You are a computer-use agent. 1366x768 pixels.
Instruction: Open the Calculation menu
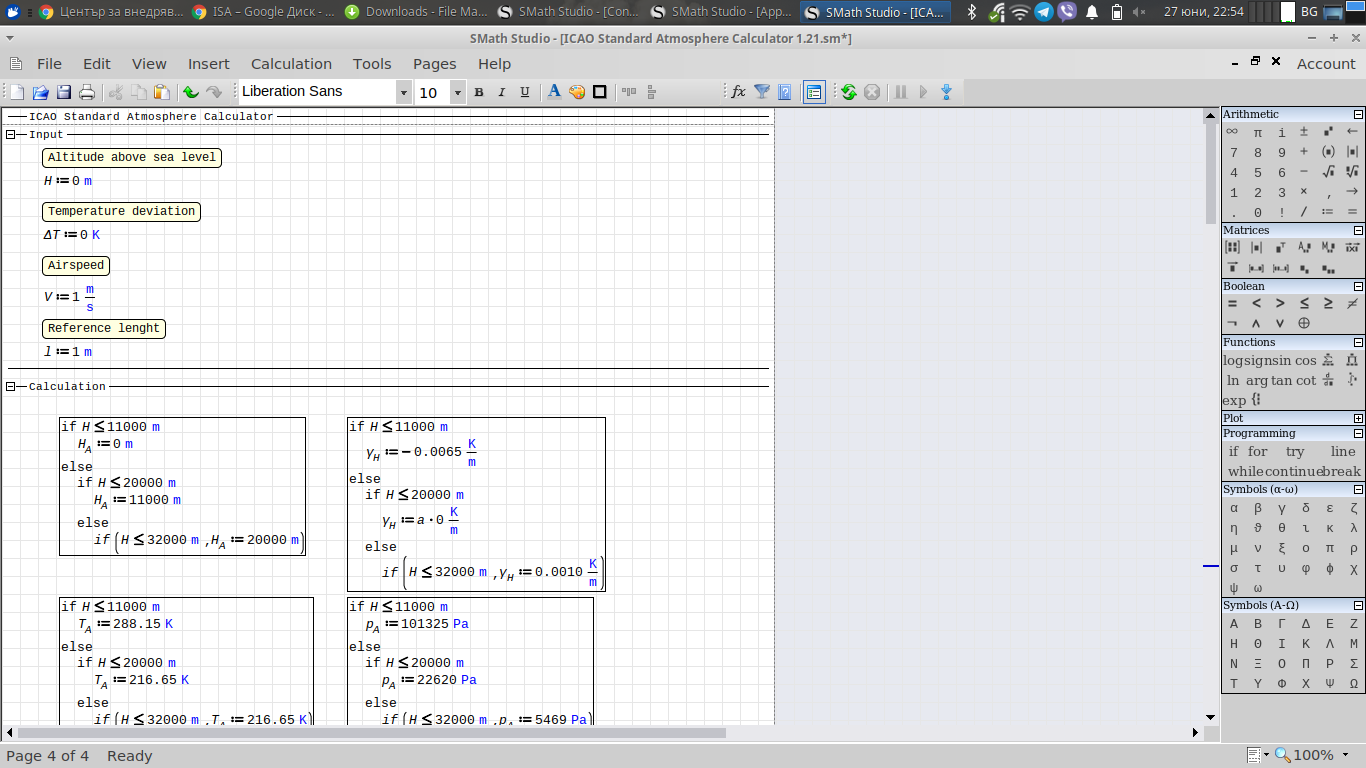(291, 64)
